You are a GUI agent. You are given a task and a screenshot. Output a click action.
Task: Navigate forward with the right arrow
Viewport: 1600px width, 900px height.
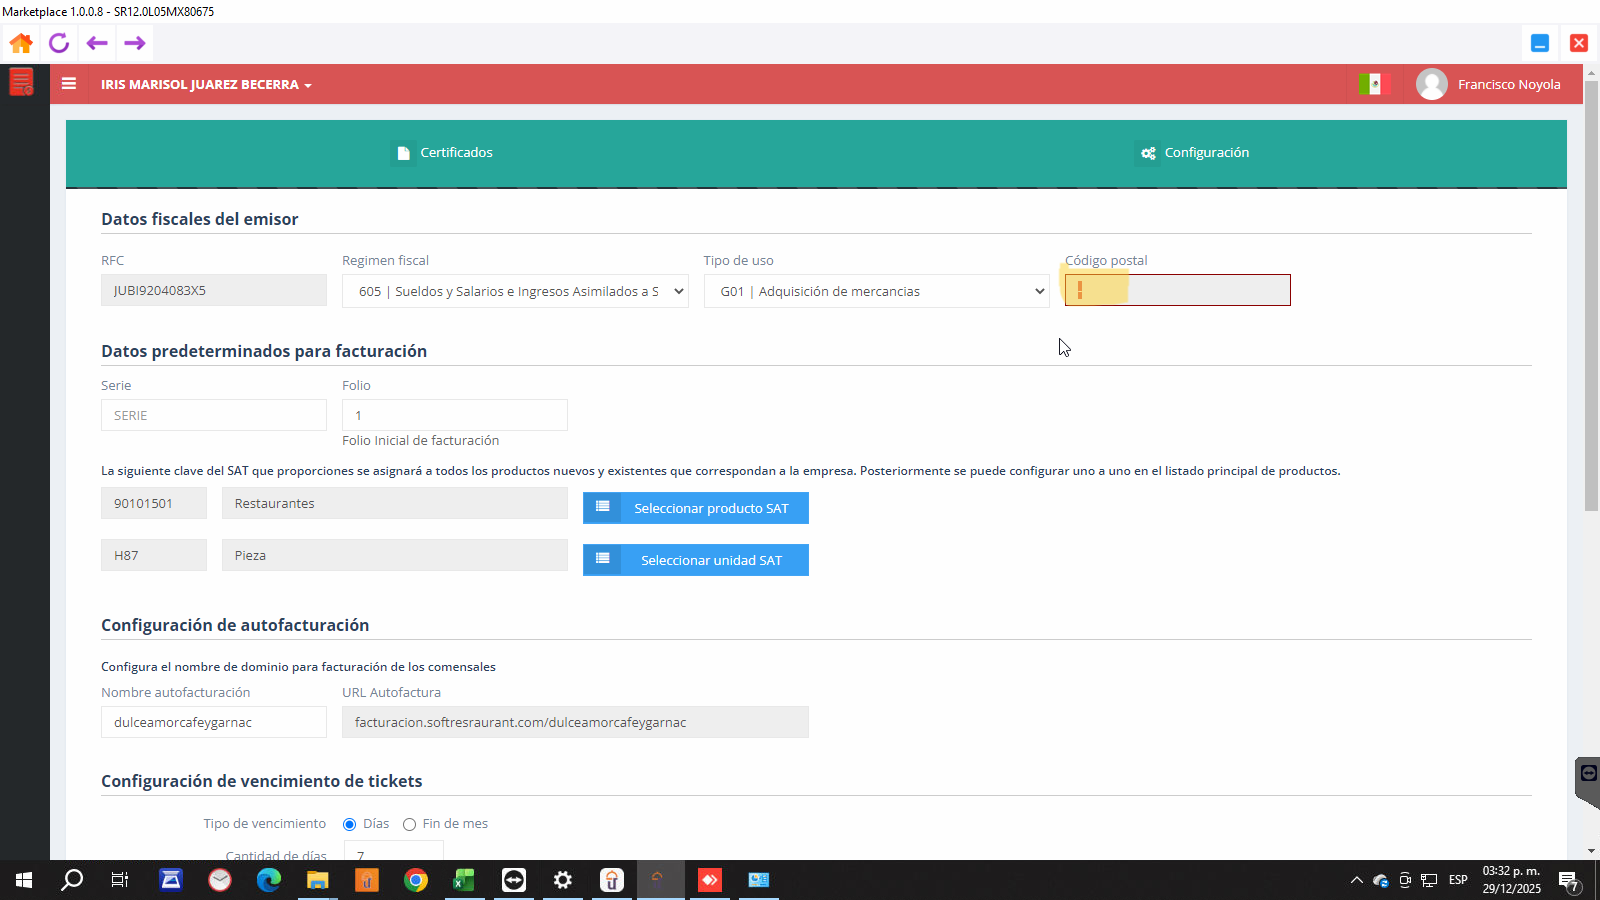tap(135, 43)
